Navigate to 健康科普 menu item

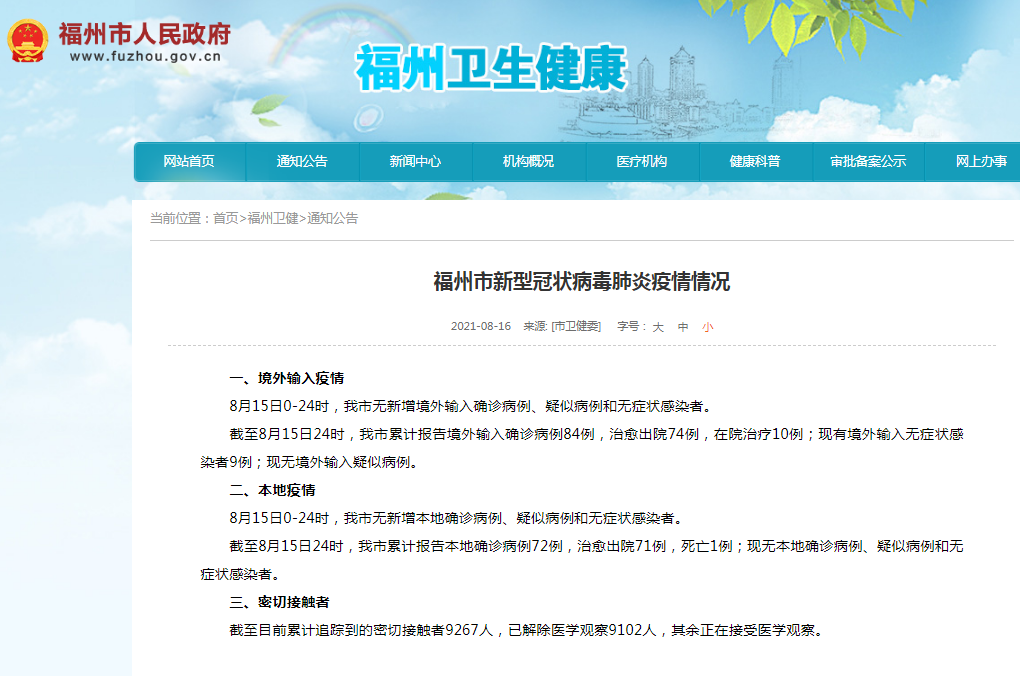pos(754,161)
